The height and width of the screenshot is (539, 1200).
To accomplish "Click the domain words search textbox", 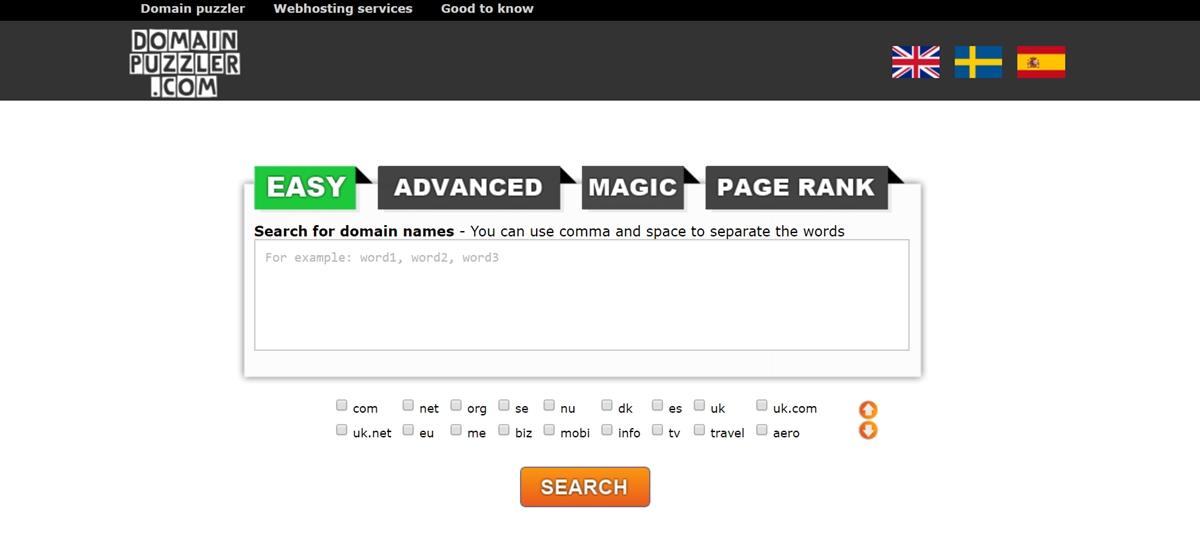I will tap(582, 295).
